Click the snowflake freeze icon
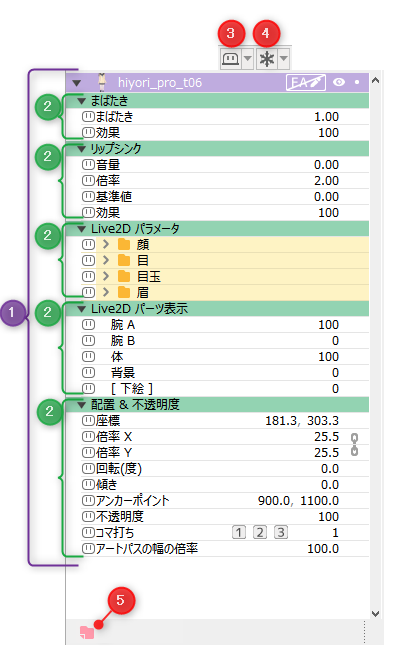Image resolution: width=395 pixels, height=650 pixels. pyautogui.click(x=267, y=59)
